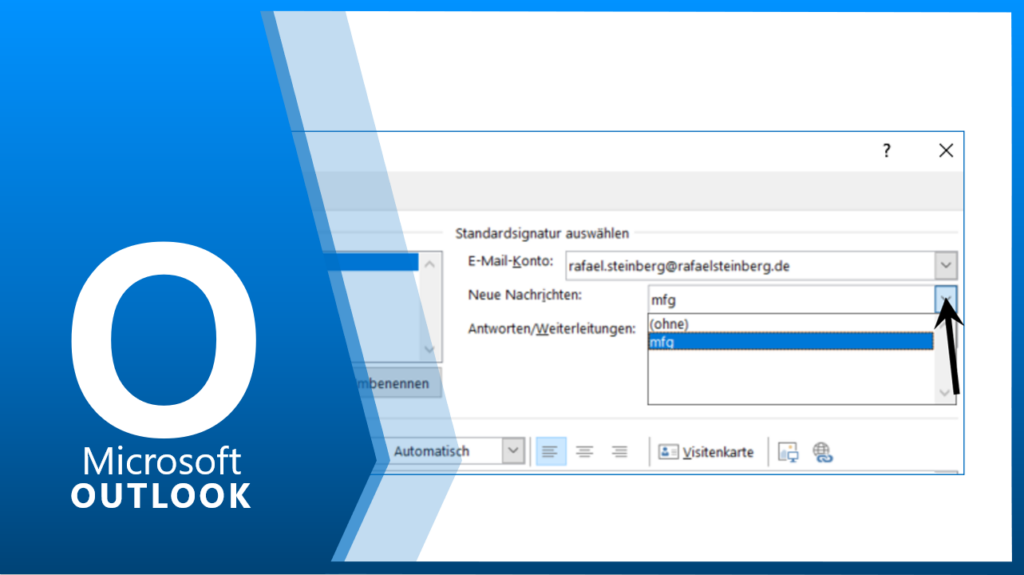The image size is (1024, 575).
Task: Click the E-Mail-Konto field with rafael.steinberg address
Action: [750, 266]
